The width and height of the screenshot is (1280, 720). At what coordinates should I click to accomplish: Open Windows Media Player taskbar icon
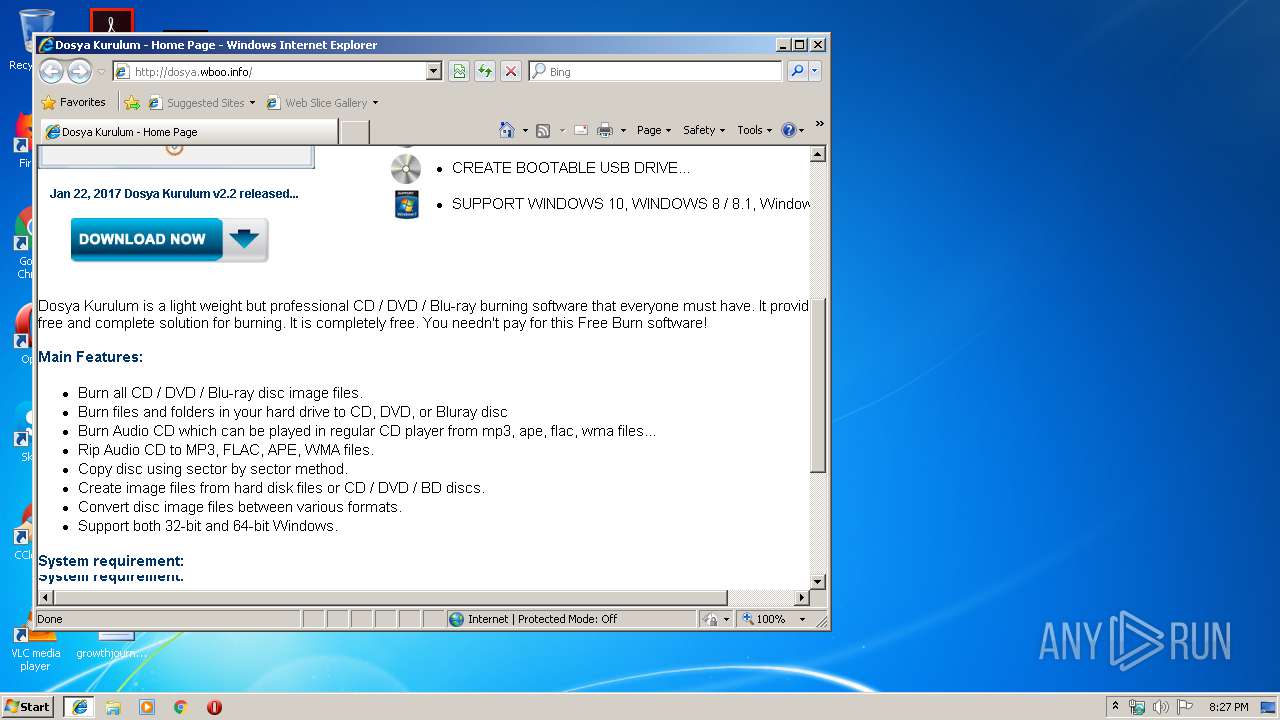pyautogui.click(x=147, y=706)
